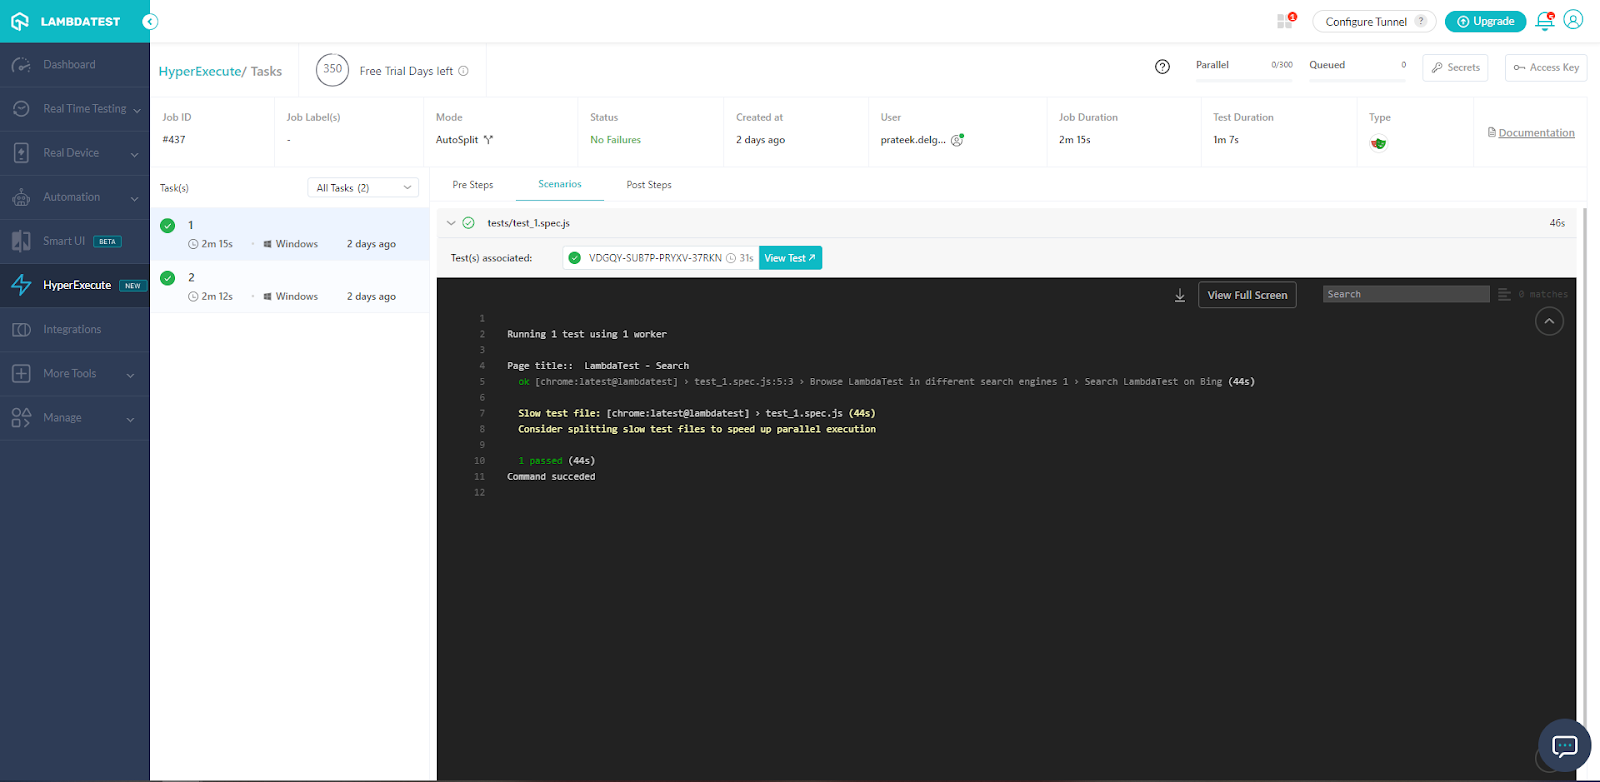Open the Documentation link
1600x782 pixels.
1535,133
